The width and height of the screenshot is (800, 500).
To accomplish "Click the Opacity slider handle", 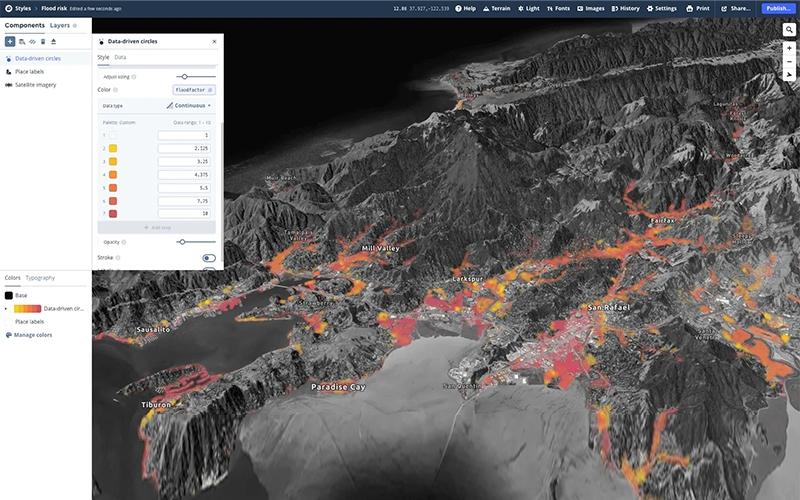I will coord(182,242).
